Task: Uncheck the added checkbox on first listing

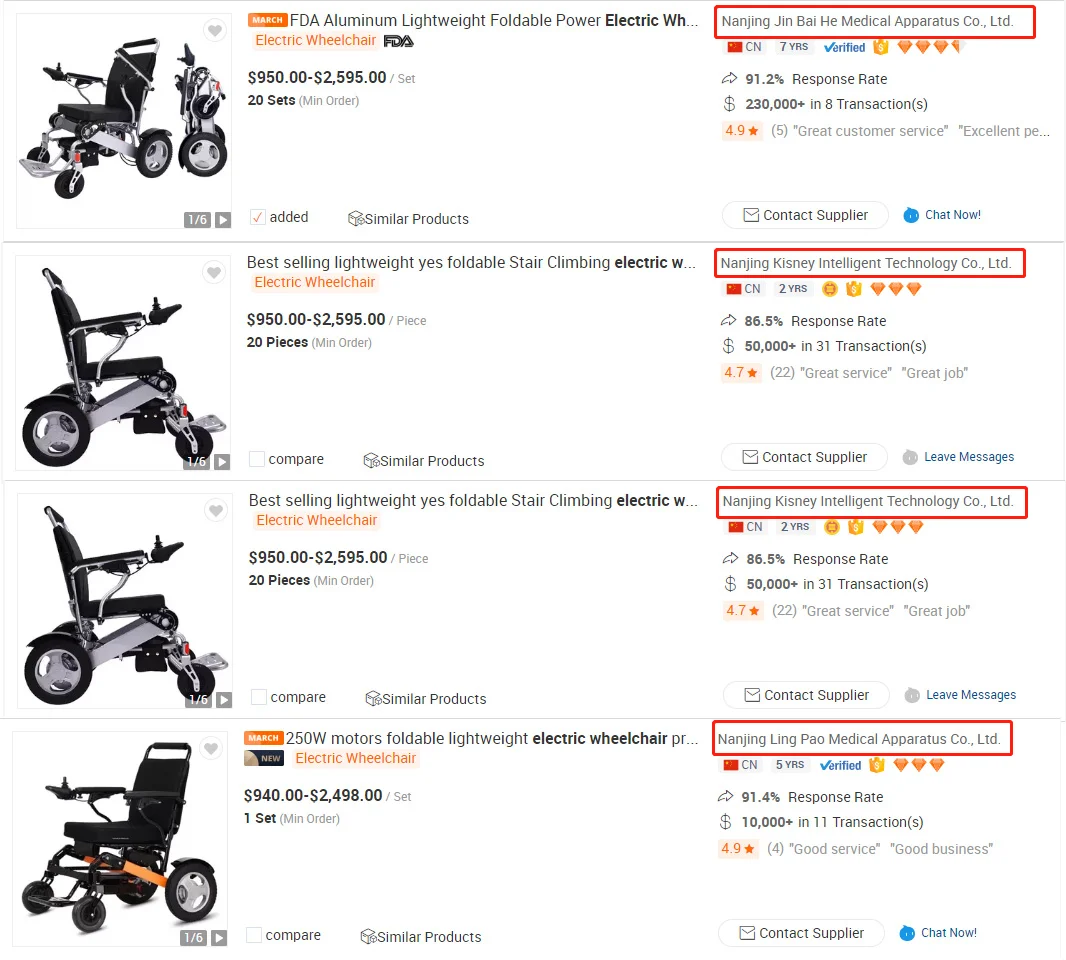Action: coord(258,217)
